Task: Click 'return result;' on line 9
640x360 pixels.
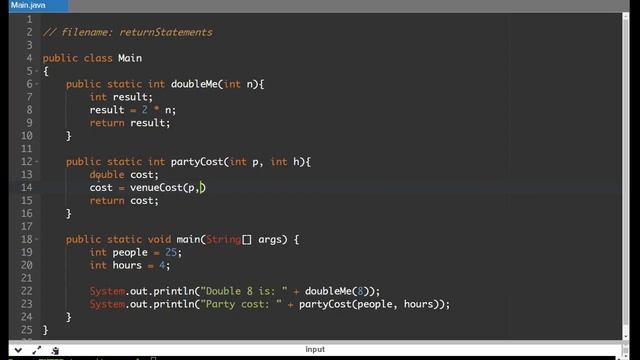Action: 130,123
